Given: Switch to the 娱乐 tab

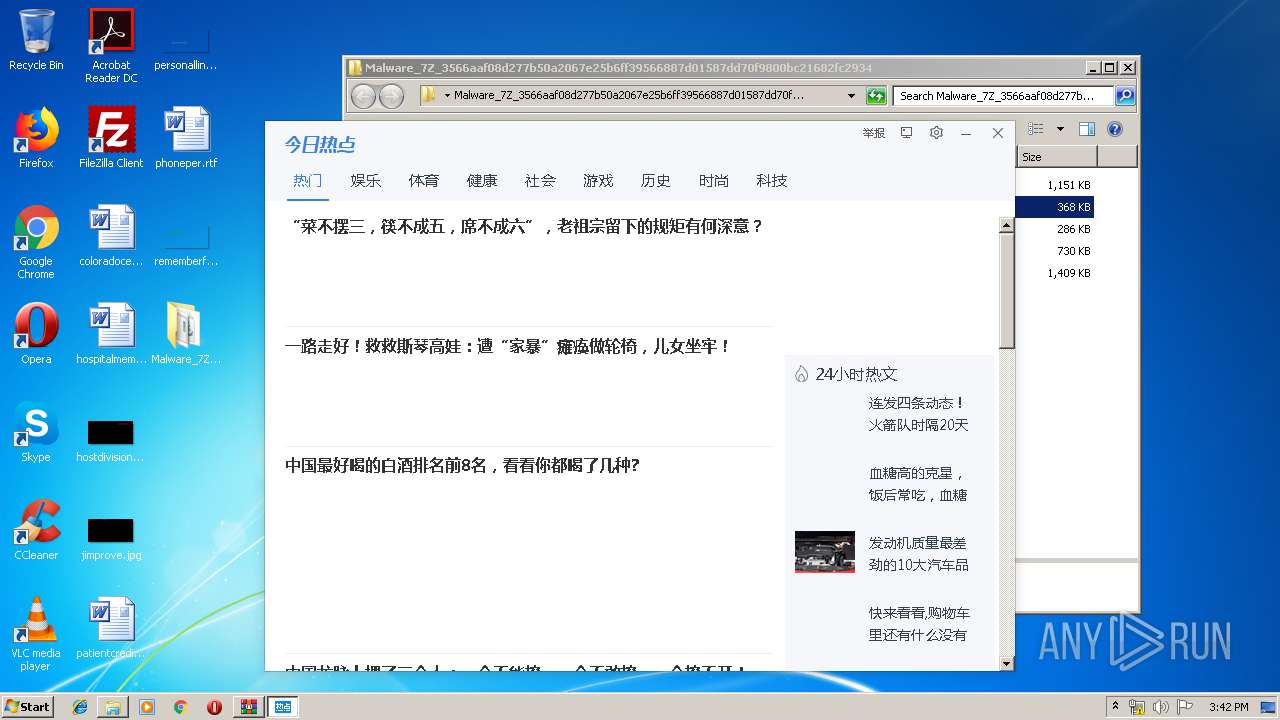Looking at the screenshot, I should click(x=366, y=181).
